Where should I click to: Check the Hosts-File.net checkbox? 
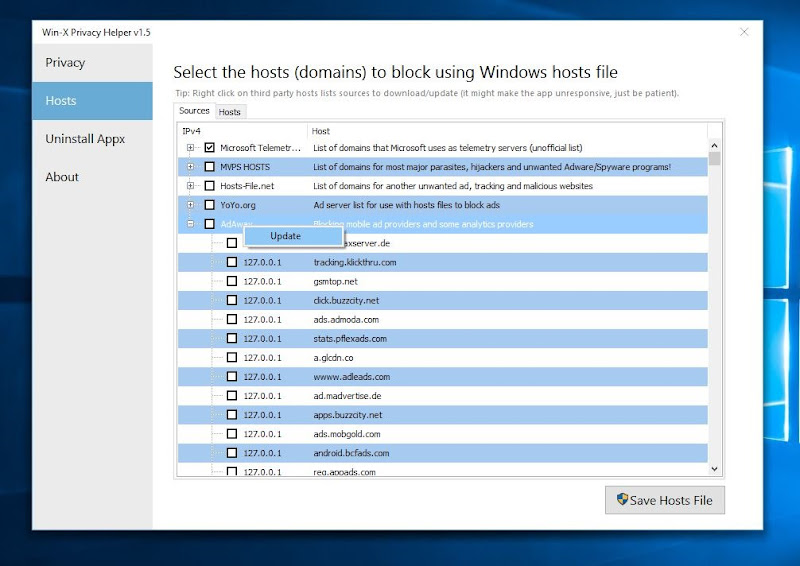click(x=209, y=186)
